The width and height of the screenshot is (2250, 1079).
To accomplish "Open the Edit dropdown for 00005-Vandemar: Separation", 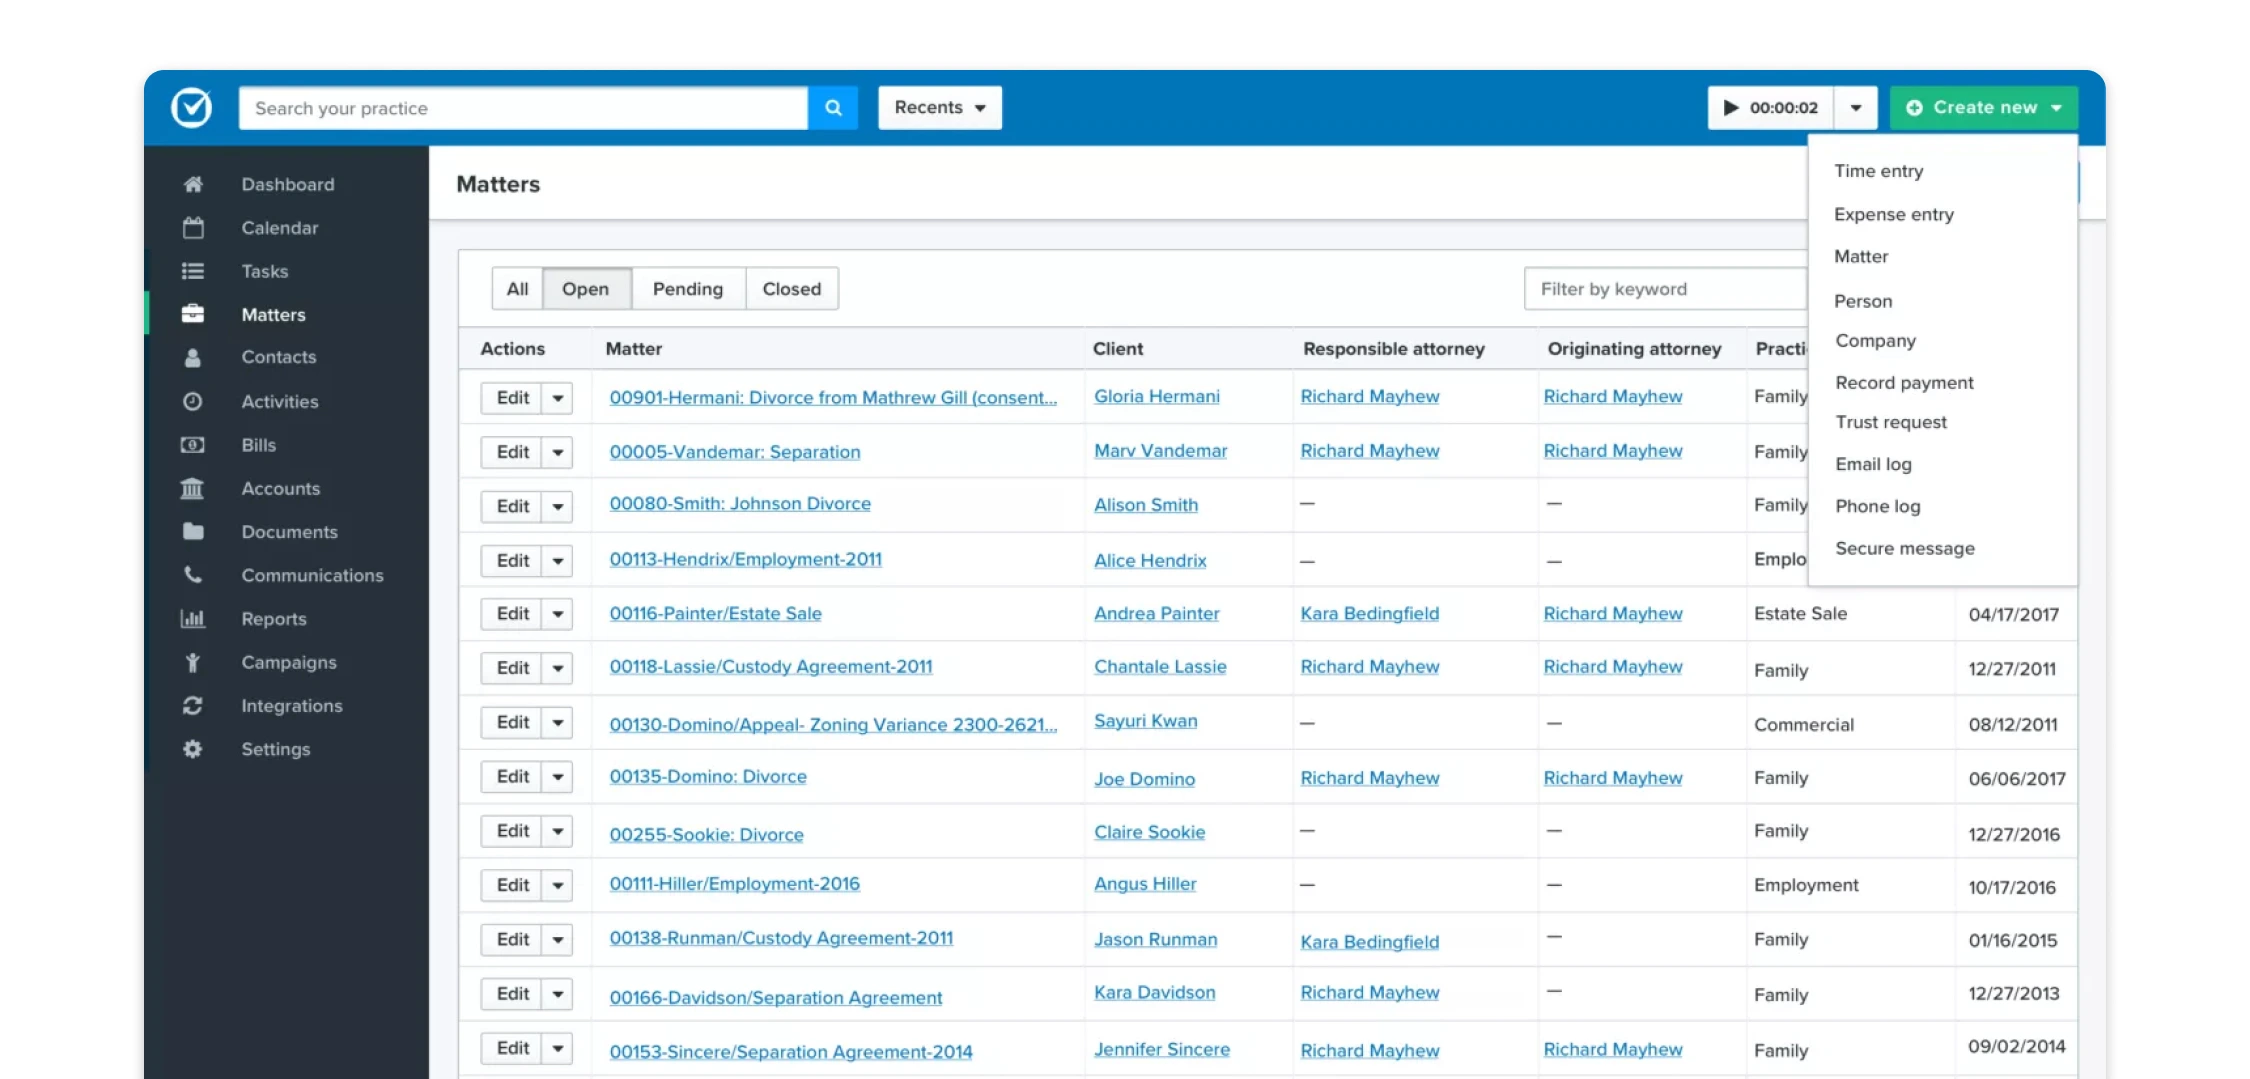I will pyautogui.click(x=557, y=451).
